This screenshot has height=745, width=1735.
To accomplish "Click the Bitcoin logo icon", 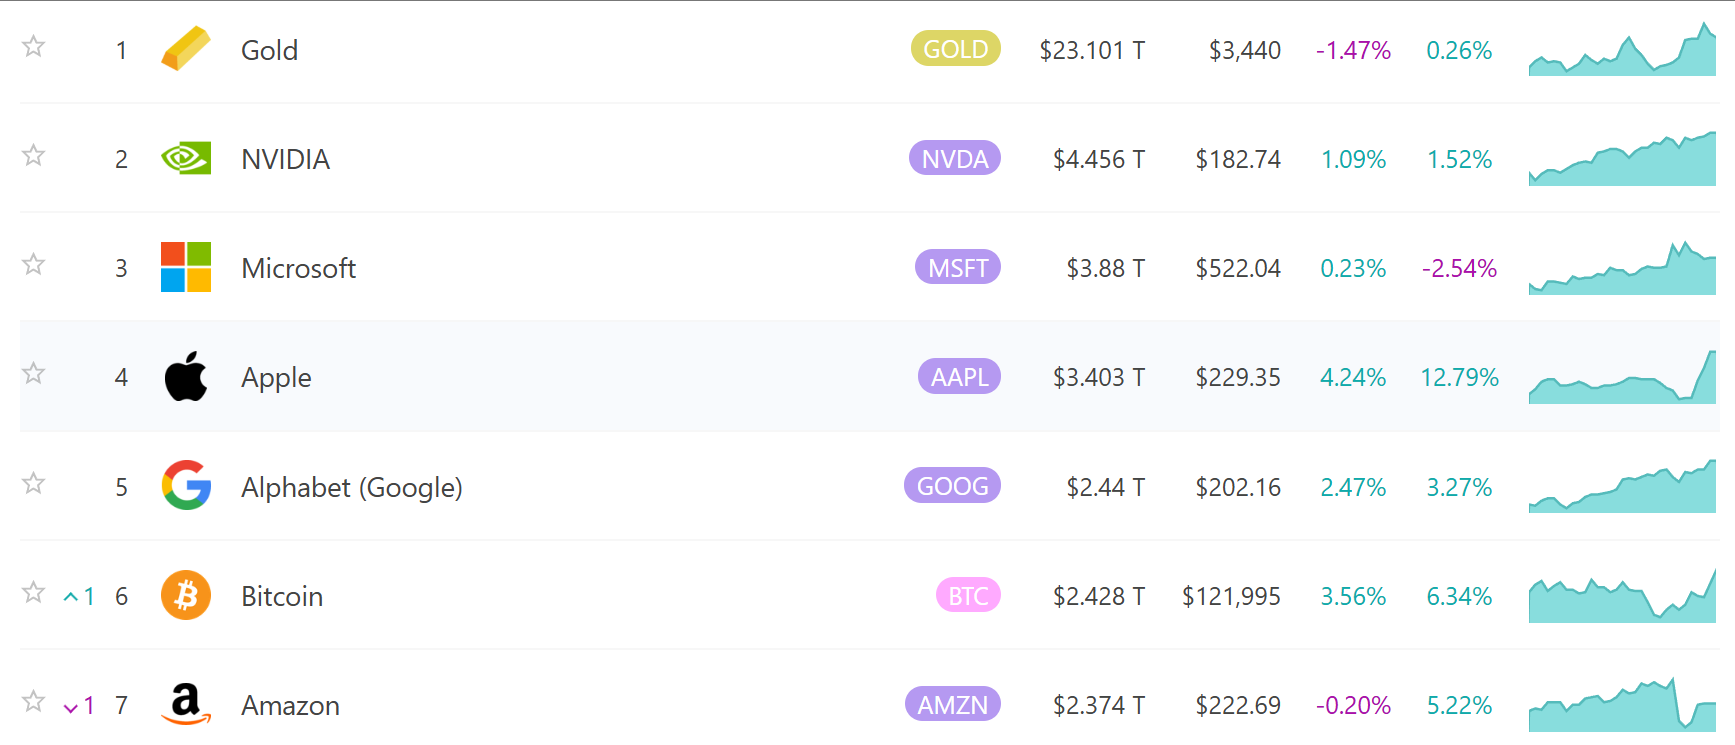I will pos(186,595).
